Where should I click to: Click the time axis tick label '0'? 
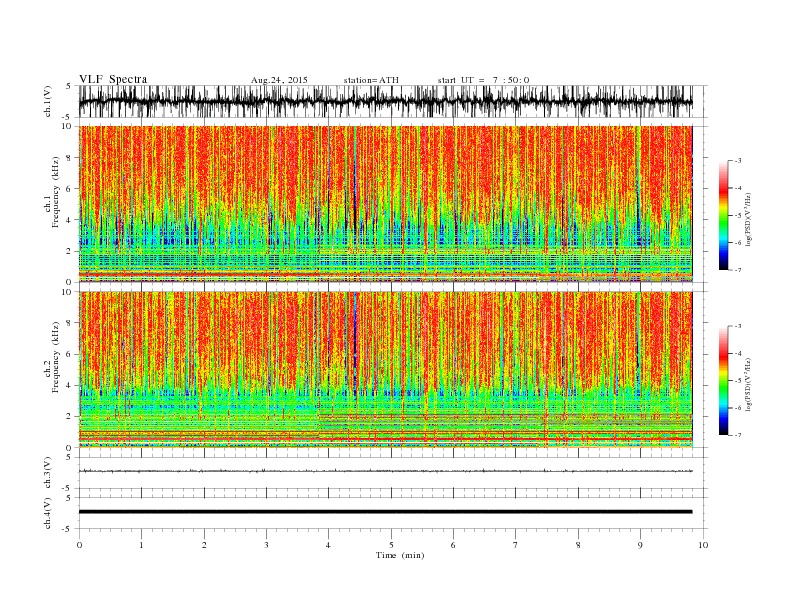point(79,545)
